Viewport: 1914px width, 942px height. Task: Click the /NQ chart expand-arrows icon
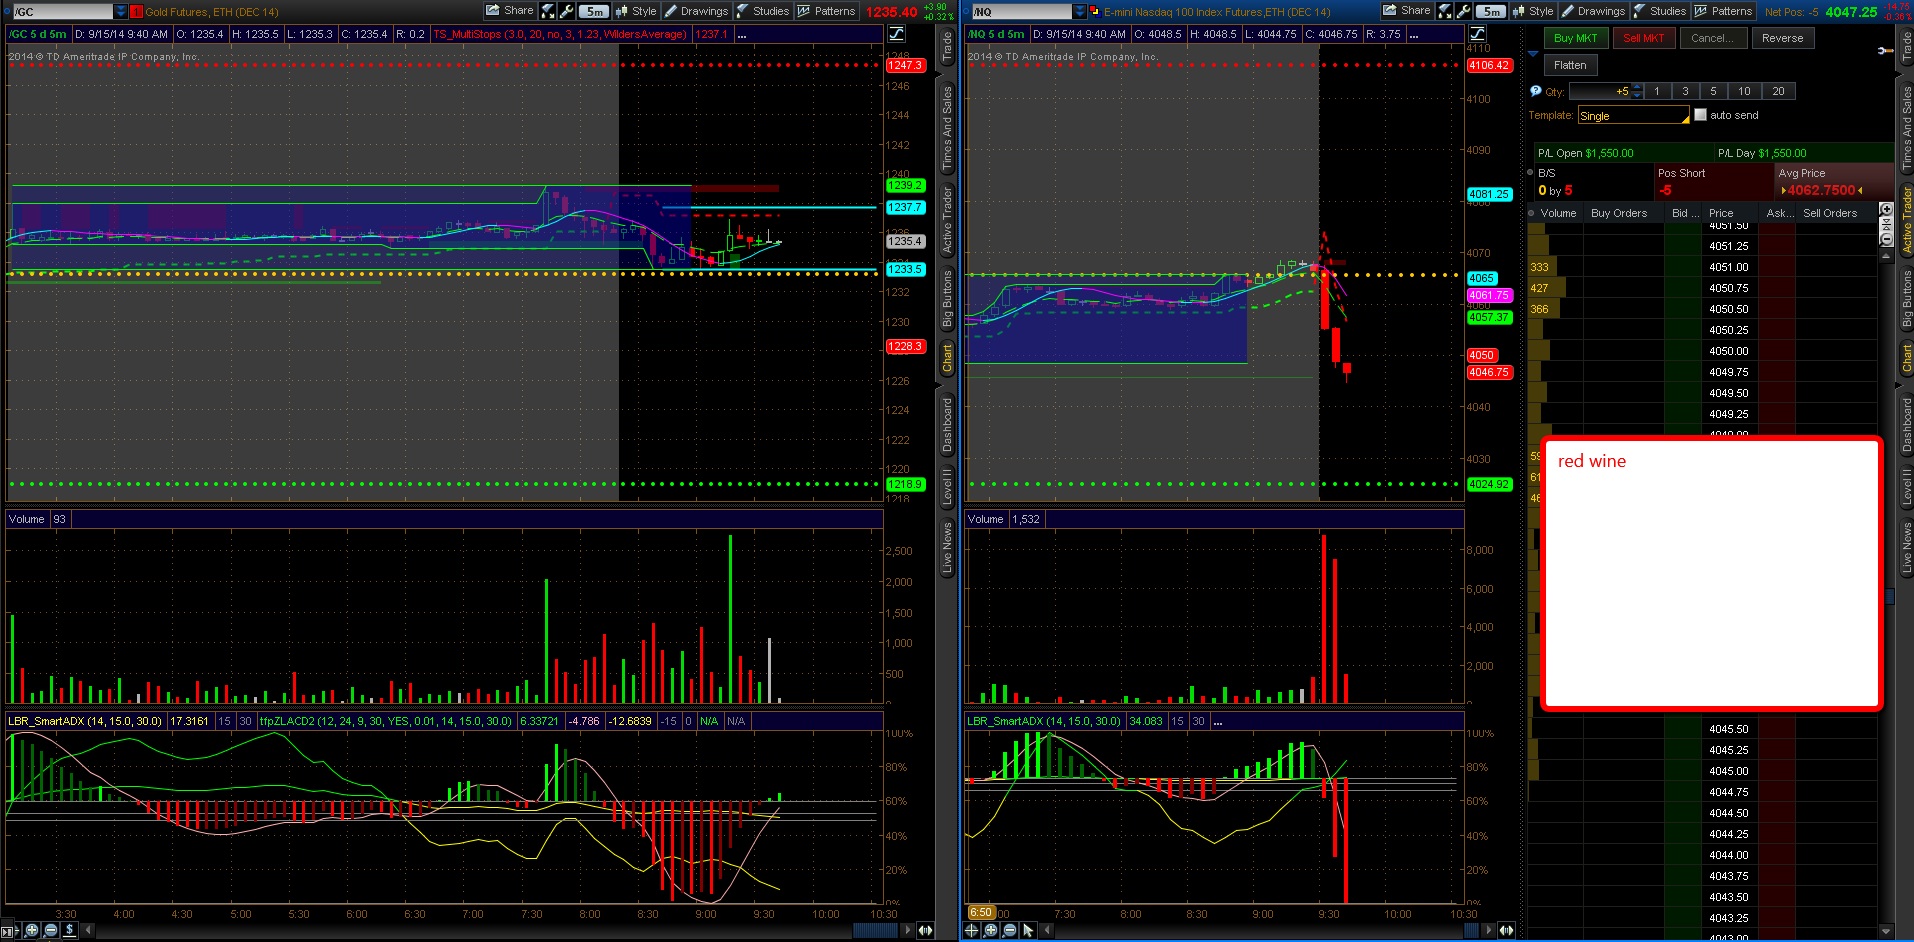pyautogui.click(x=1445, y=11)
